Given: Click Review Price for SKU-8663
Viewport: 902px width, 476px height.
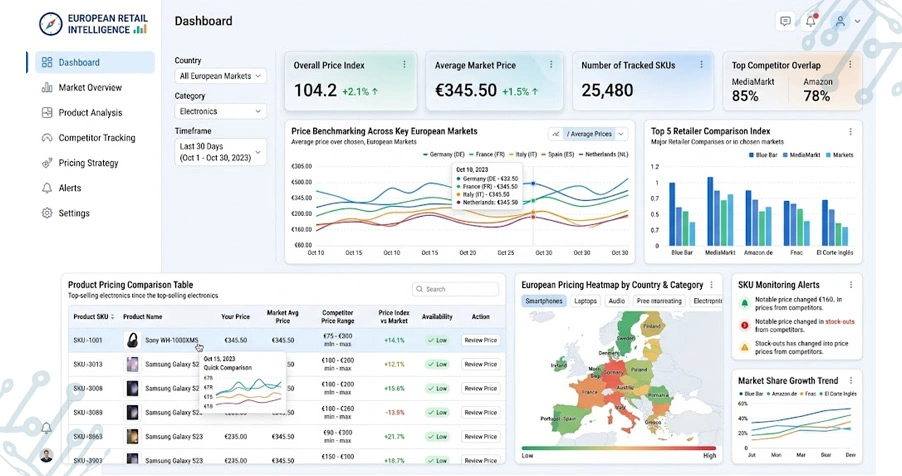Looking at the screenshot, I should (x=480, y=437).
